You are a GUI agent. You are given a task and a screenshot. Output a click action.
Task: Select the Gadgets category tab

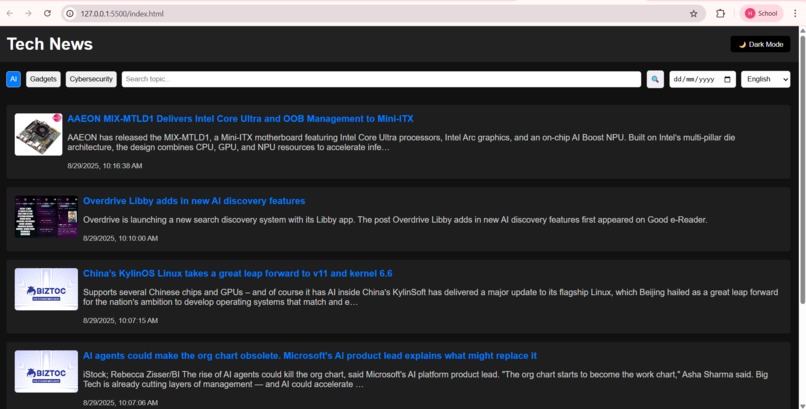pyautogui.click(x=43, y=79)
